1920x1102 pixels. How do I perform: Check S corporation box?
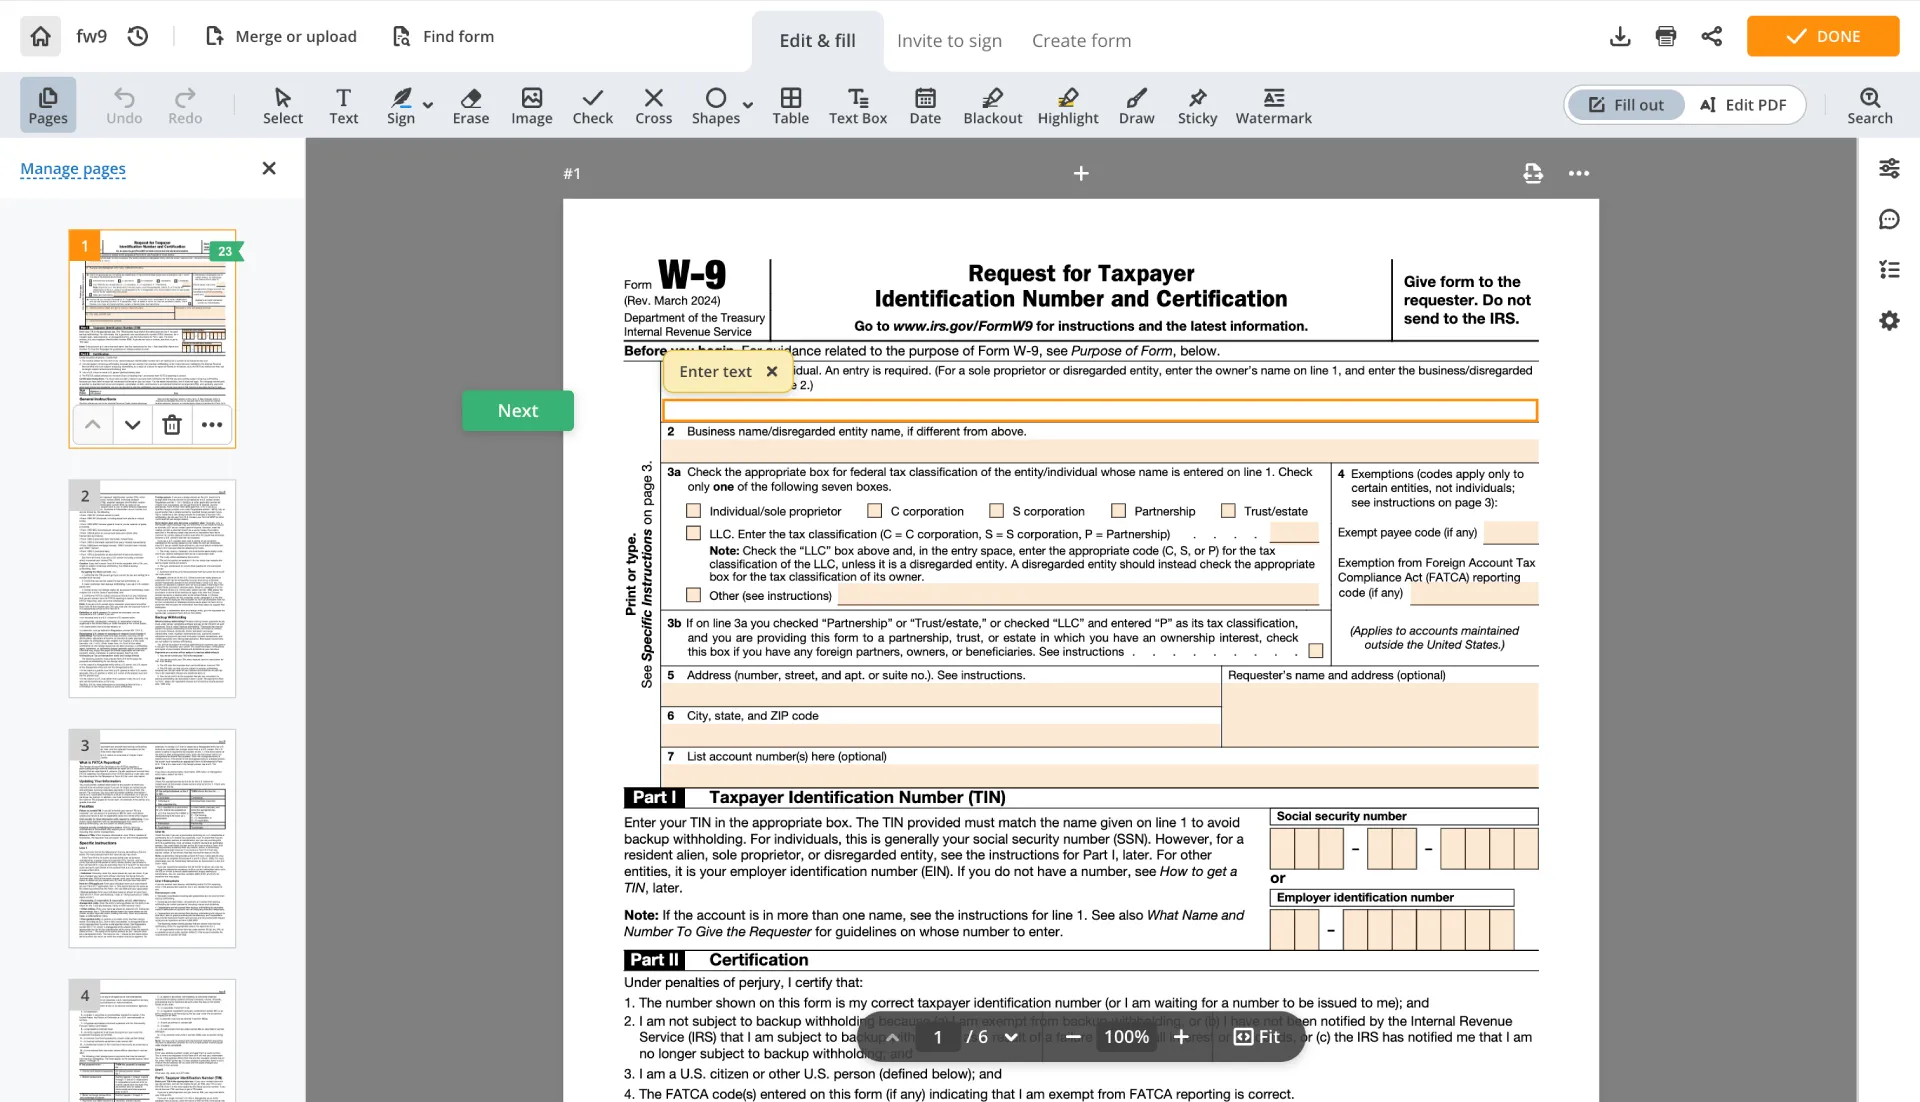point(996,511)
